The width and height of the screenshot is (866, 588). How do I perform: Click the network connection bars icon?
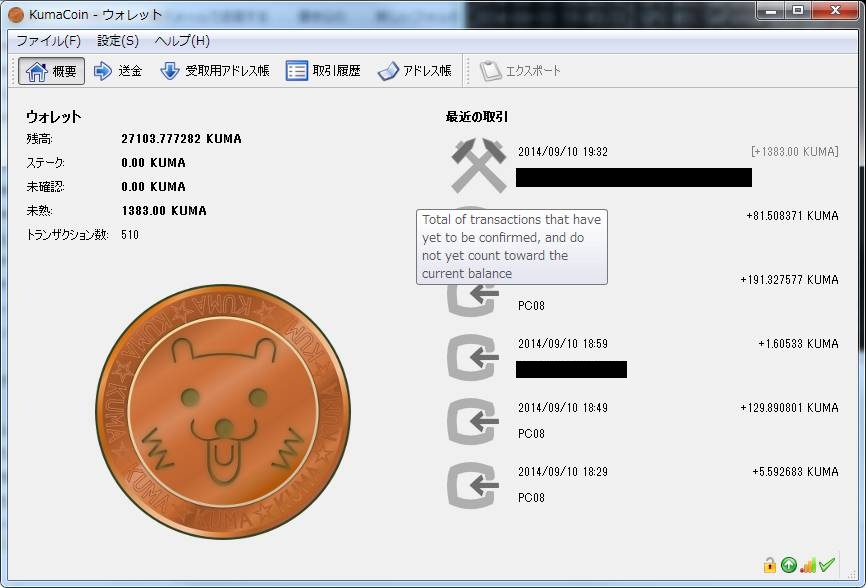pyautogui.click(x=807, y=565)
